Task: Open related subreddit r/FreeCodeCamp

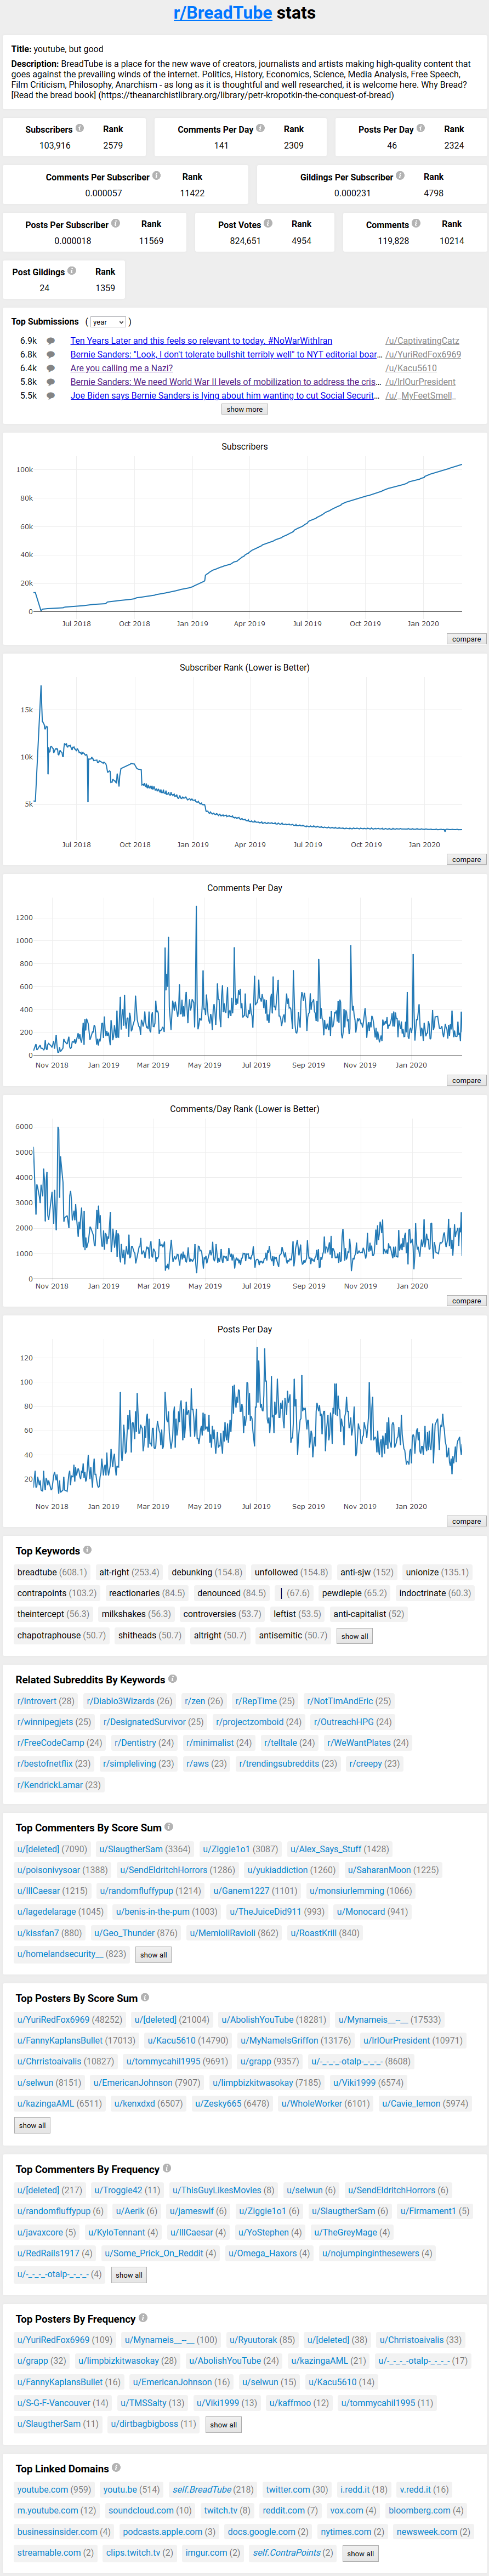Action: [x=50, y=1742]
